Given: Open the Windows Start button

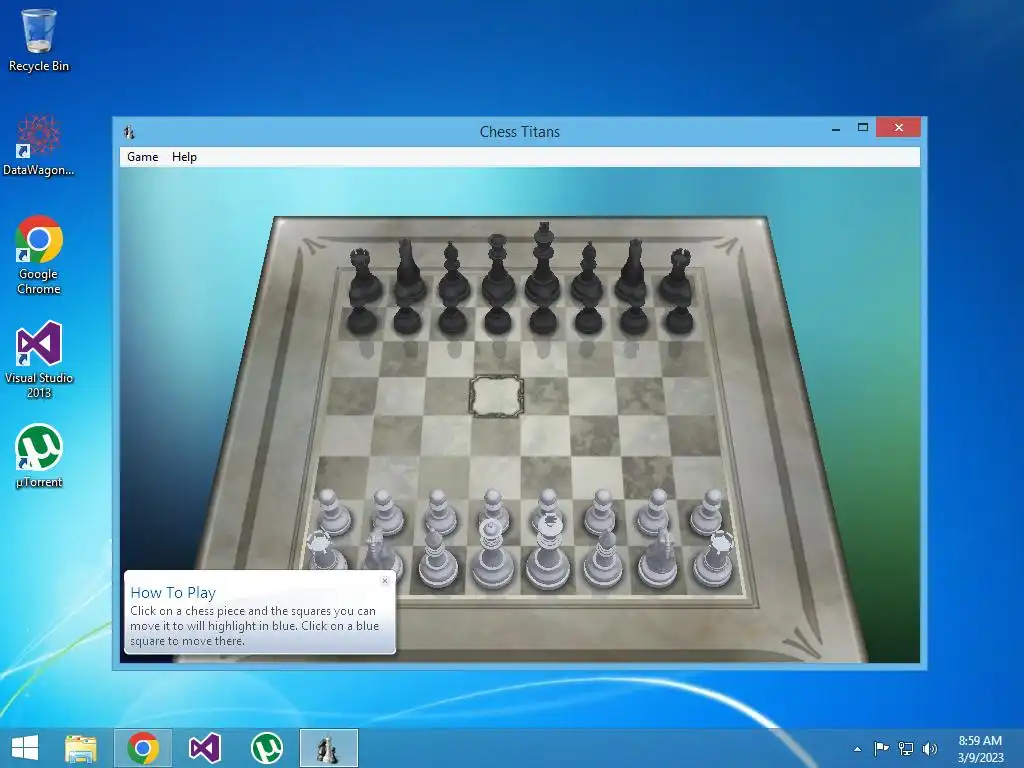Looking at the screenshot, I should coord(25,748).
